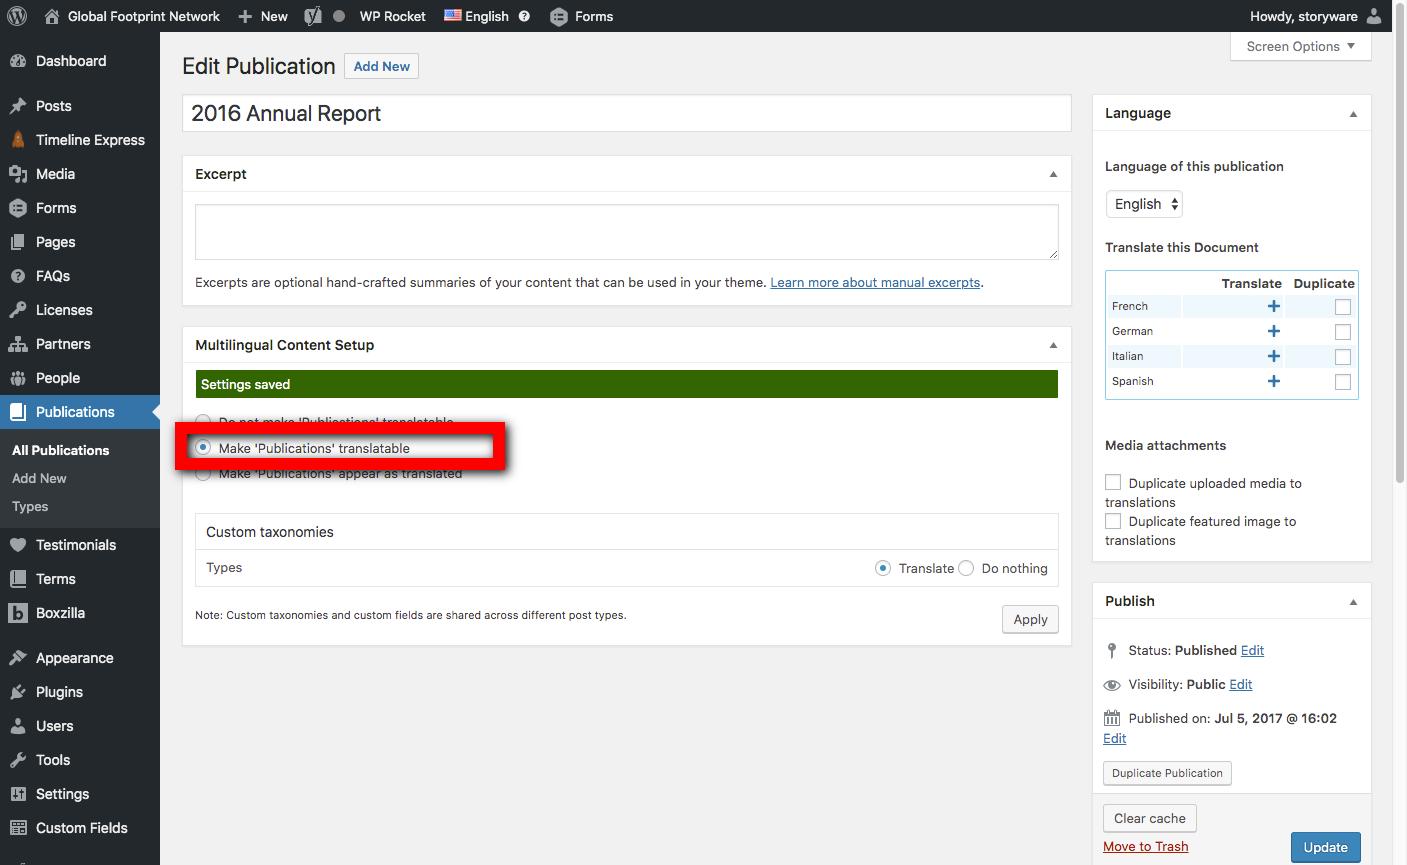
Task: Add German translation with plus icon
Action: point(1274,331)
